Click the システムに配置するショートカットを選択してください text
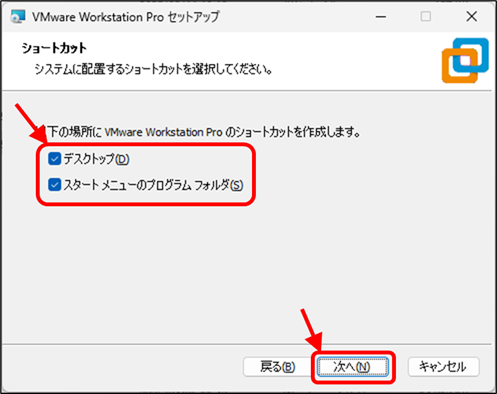The width and height of the screenshot is (497, 394). tap(153, 69)
